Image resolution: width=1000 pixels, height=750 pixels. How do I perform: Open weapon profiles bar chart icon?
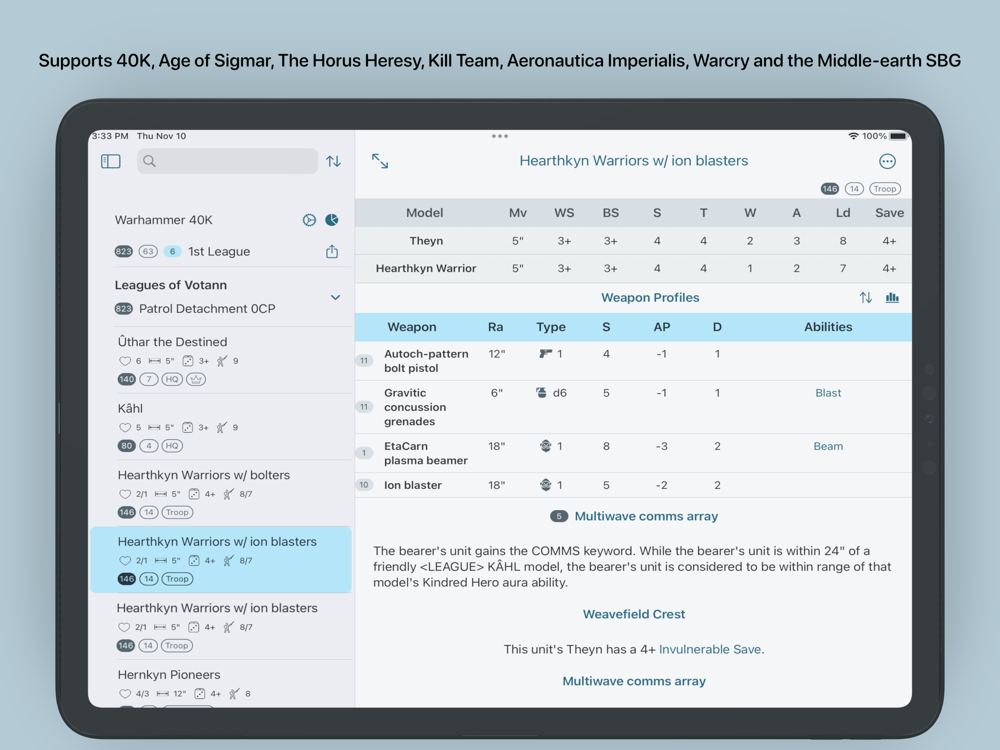892,297
